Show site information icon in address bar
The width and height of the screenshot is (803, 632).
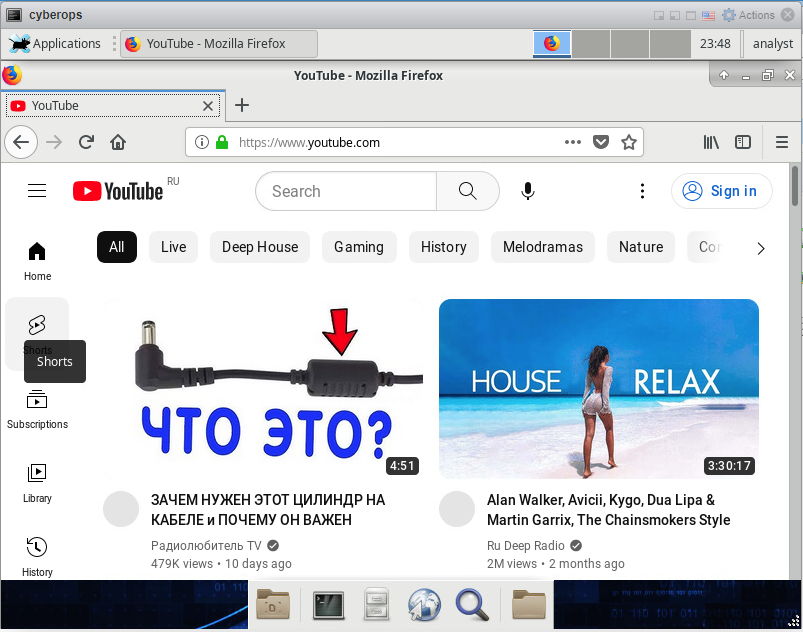202,142
